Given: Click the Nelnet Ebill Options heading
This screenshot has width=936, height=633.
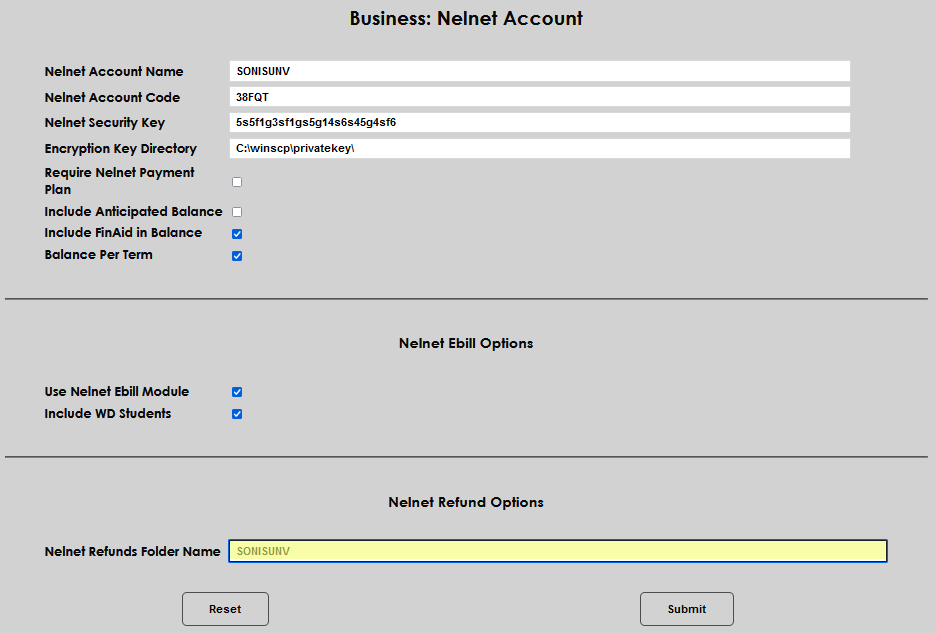Looking at the screenshot, I should (466, 343).
